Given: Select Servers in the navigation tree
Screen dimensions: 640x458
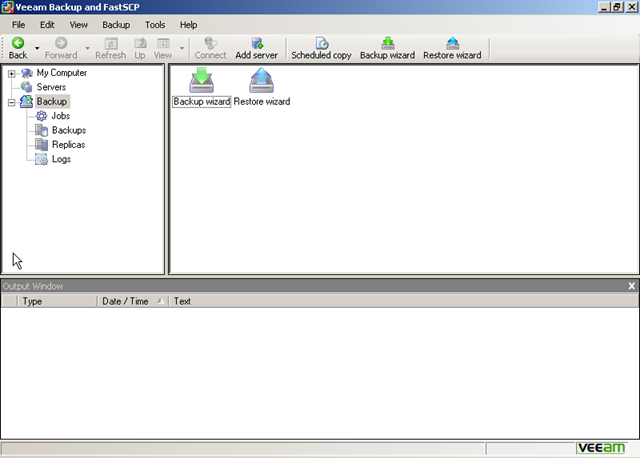Looking at the screenshot, I should click(51, 87).
